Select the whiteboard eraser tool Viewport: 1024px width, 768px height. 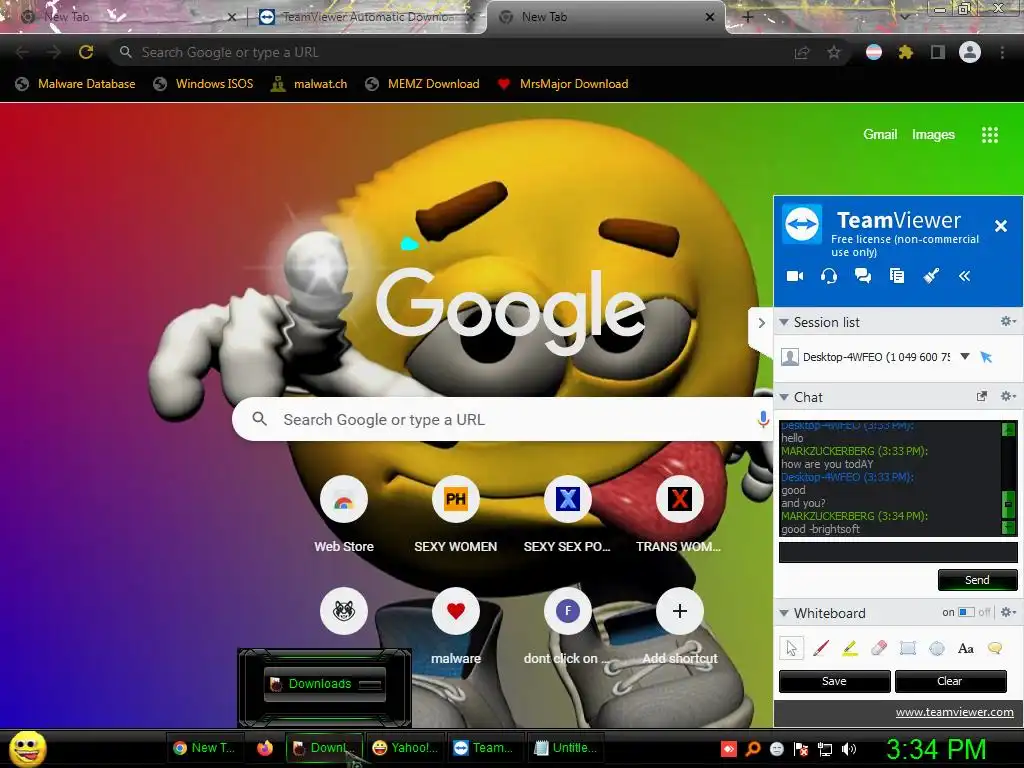(879, 648)
